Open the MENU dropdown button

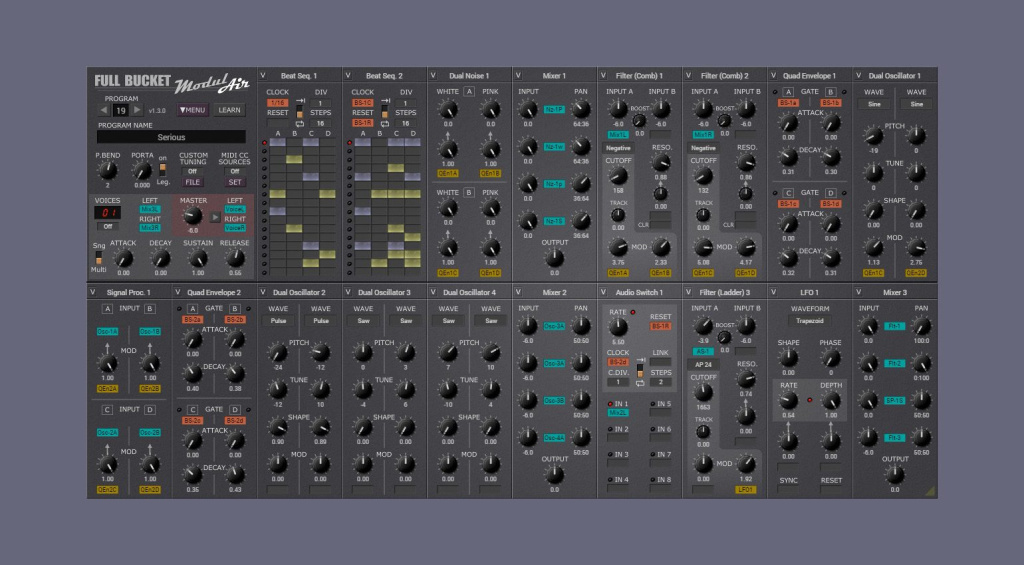click(192, 110)
